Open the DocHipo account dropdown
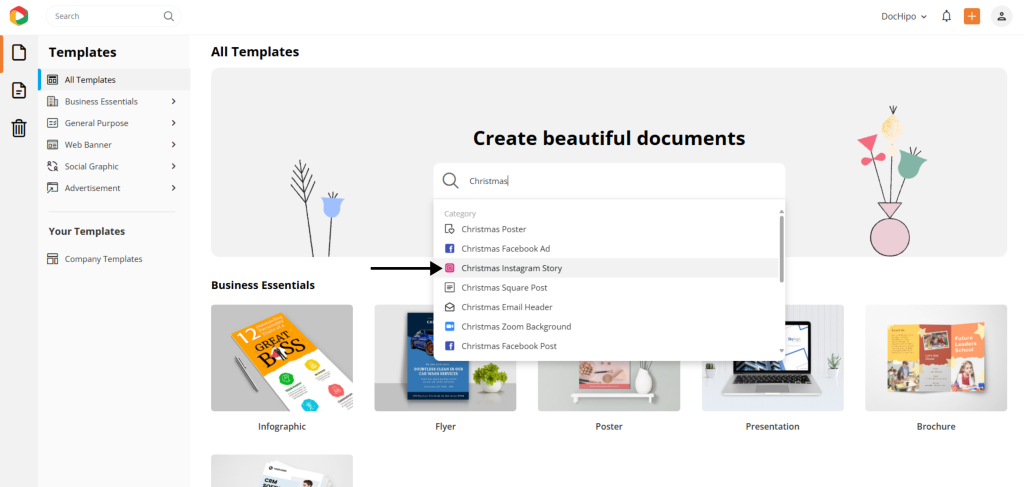 (x=904, y=17)
